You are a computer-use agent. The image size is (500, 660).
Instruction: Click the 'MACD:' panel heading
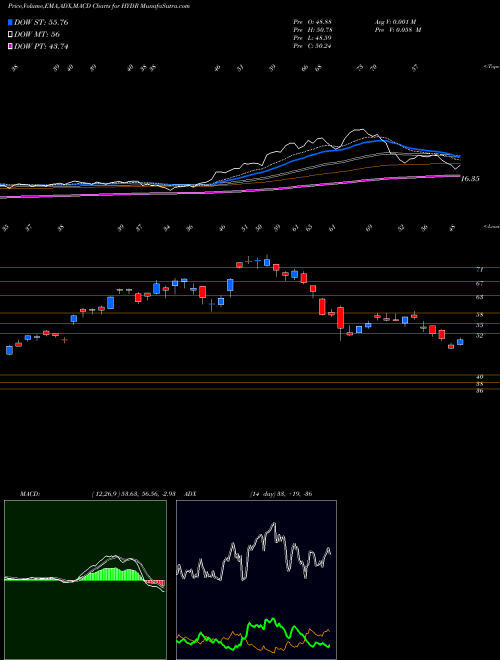coord(29,494)
